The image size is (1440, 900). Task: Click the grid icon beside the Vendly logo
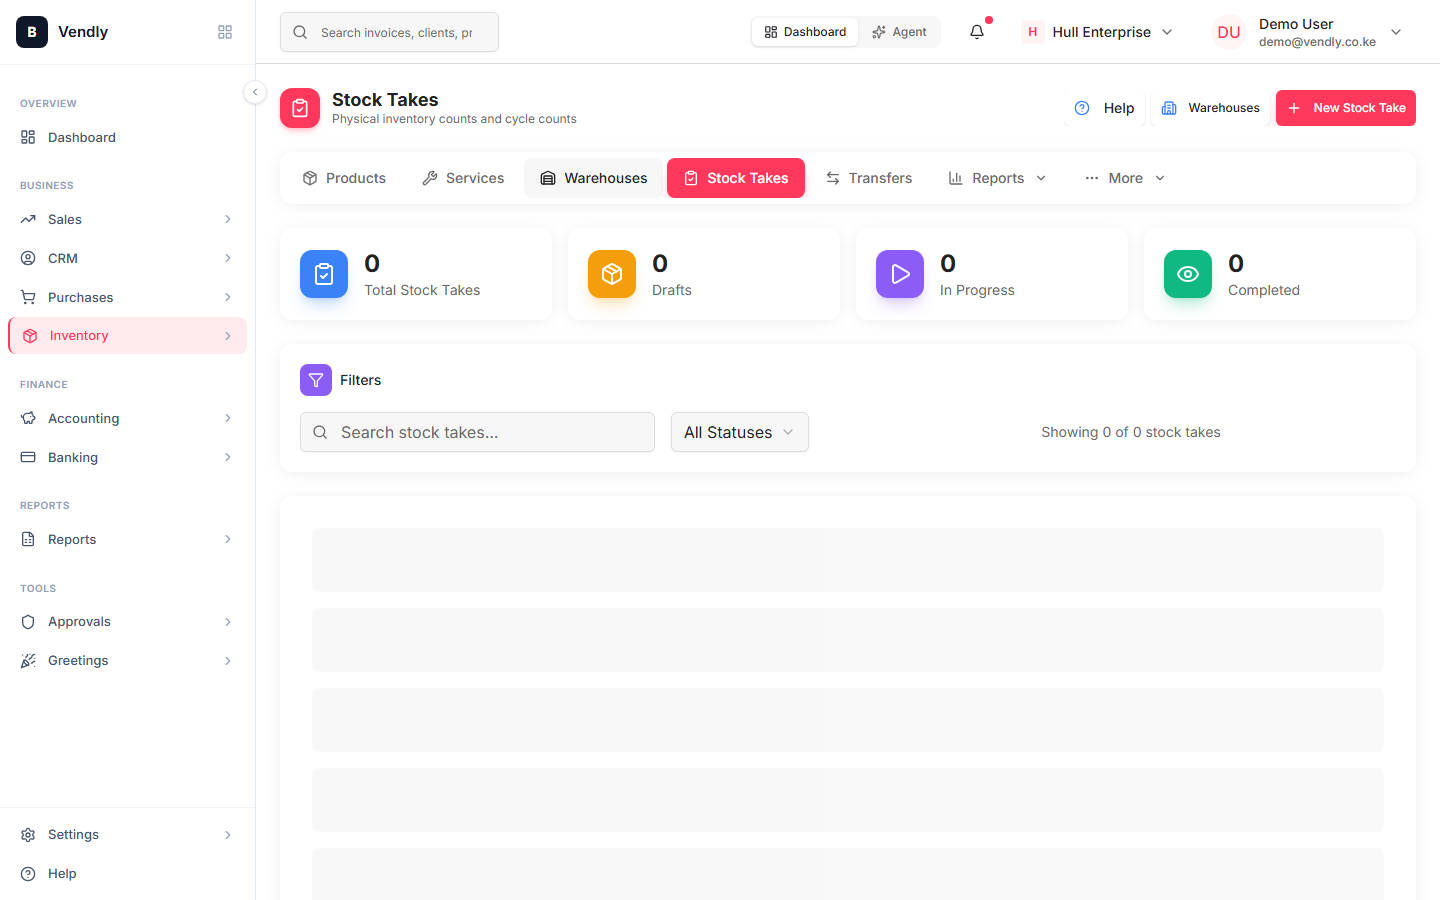point(225,32)
